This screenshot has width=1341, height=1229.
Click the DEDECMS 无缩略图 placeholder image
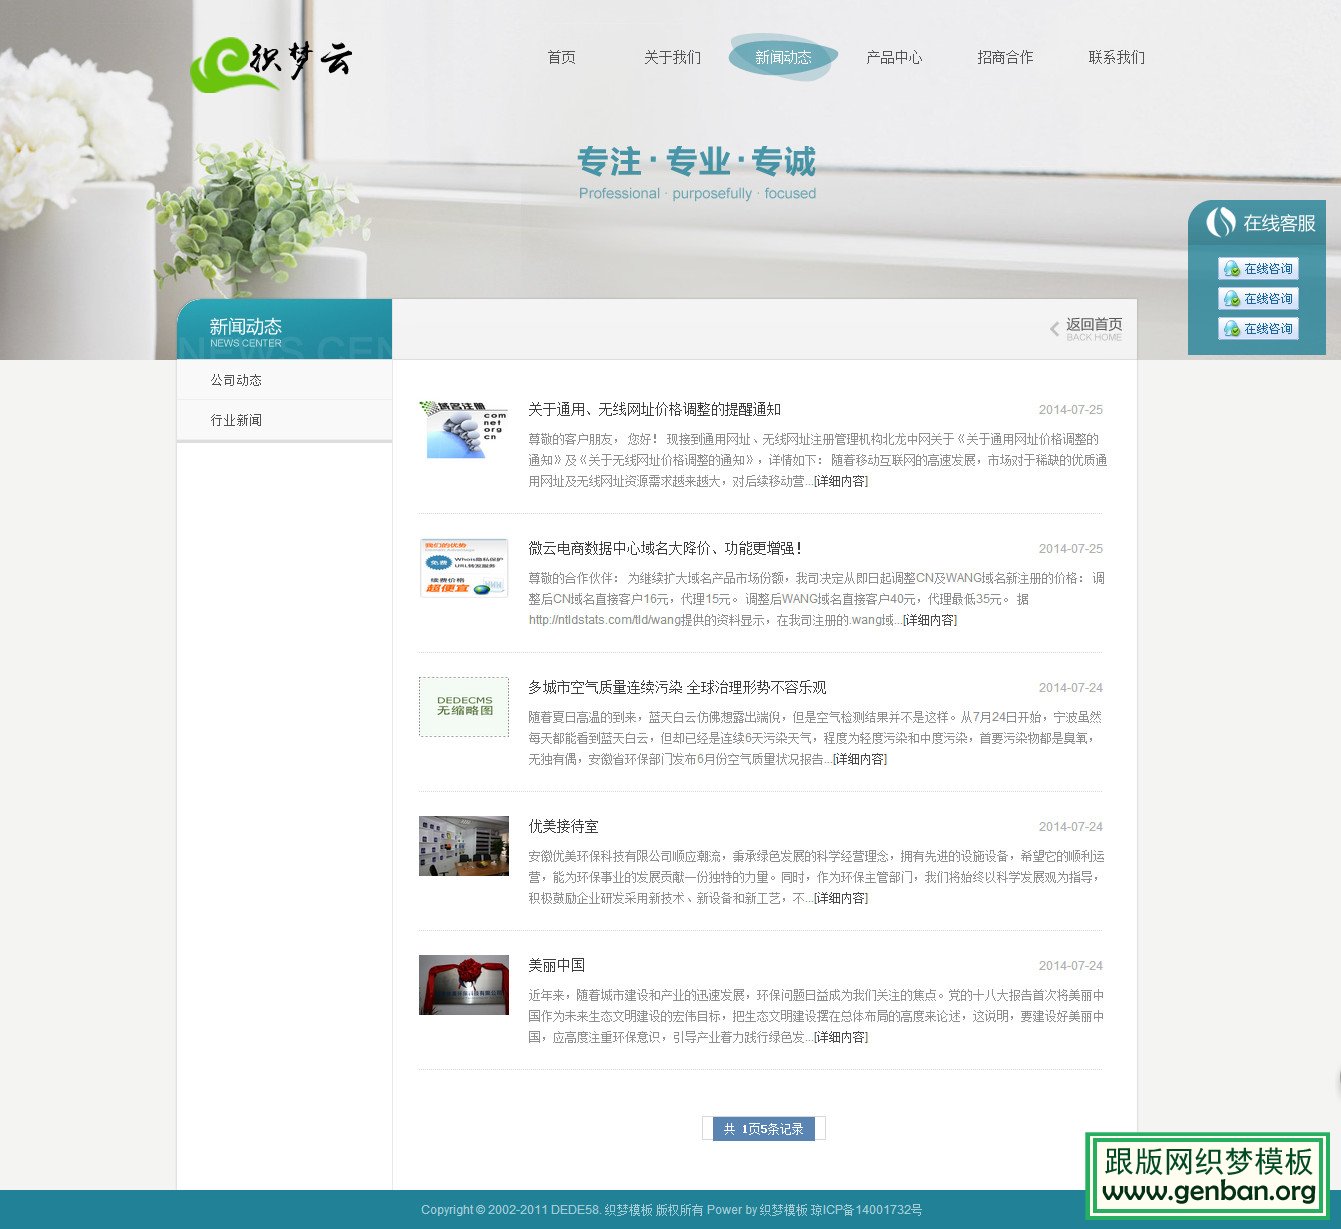(463, 707)
